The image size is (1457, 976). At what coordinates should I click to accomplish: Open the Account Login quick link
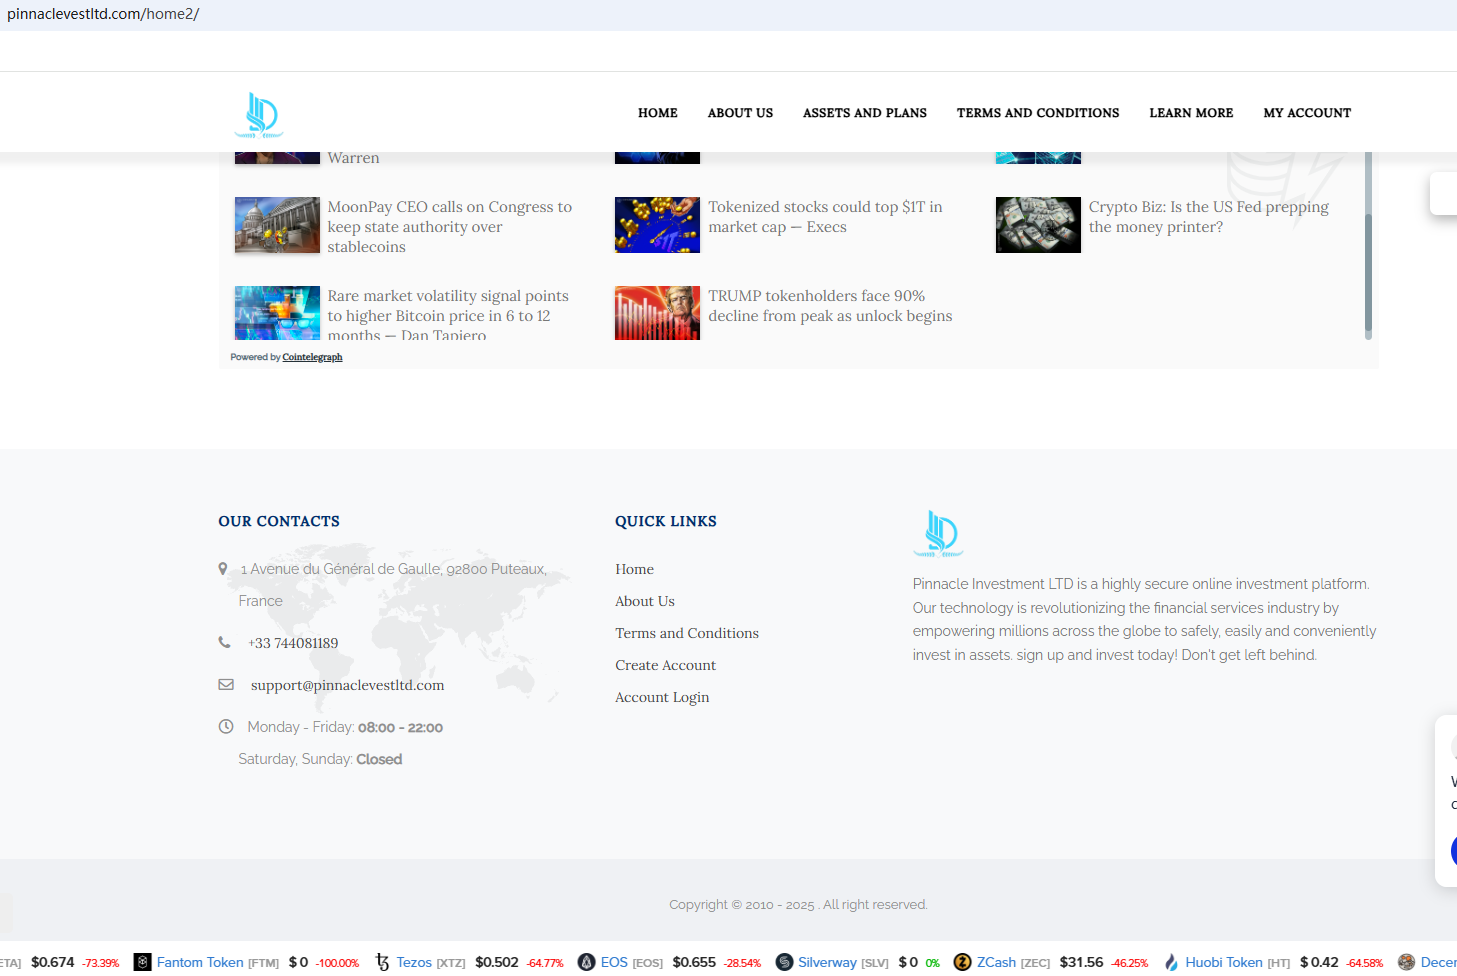(x=662, y=697)
